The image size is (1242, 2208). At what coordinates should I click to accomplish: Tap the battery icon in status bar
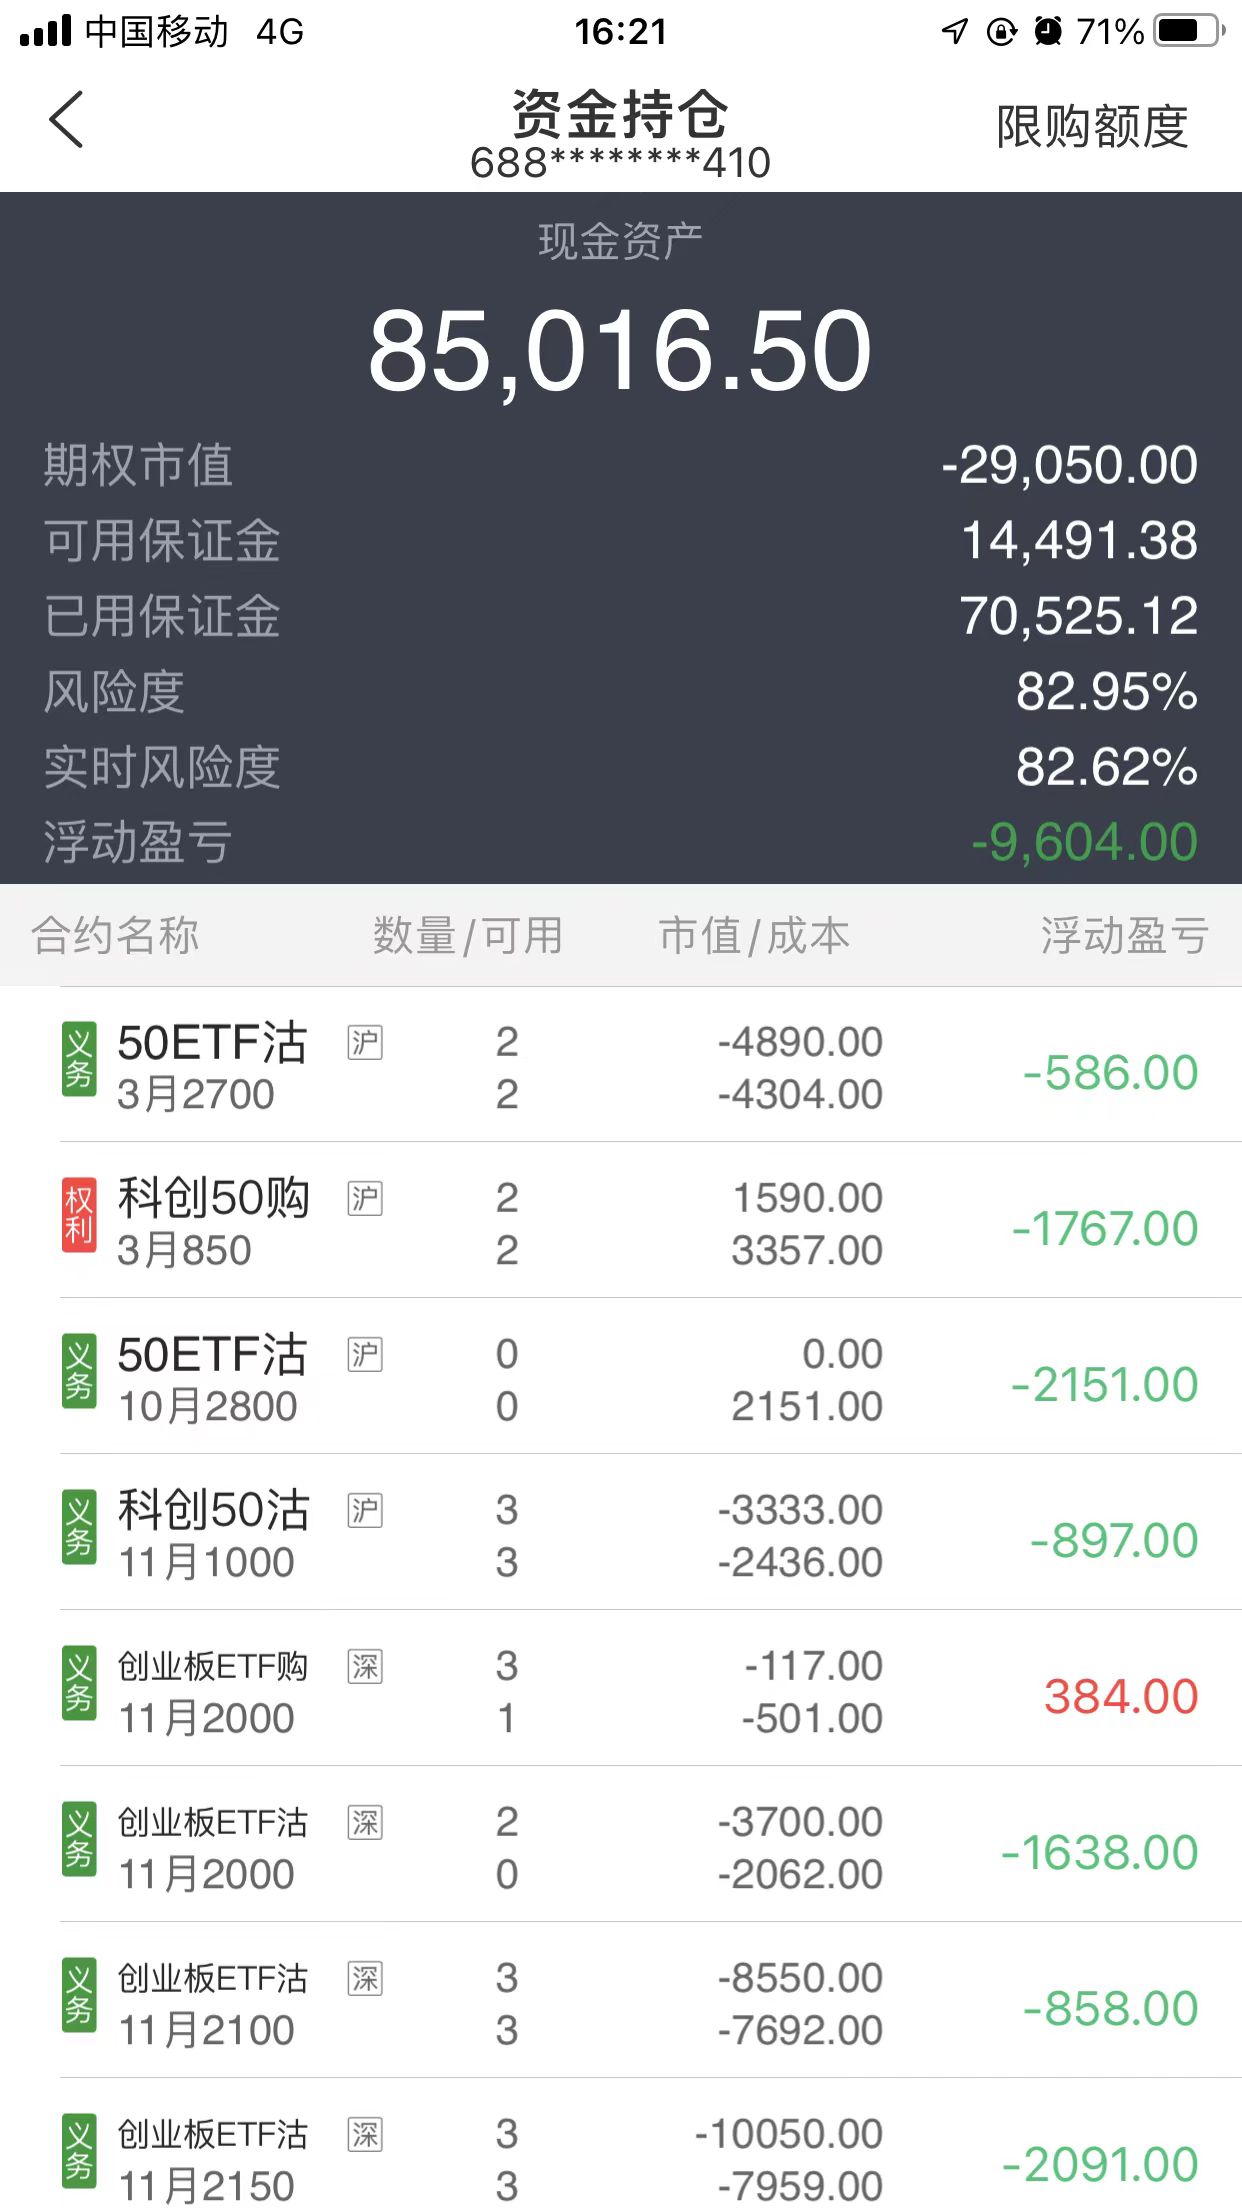[1188, 31]
